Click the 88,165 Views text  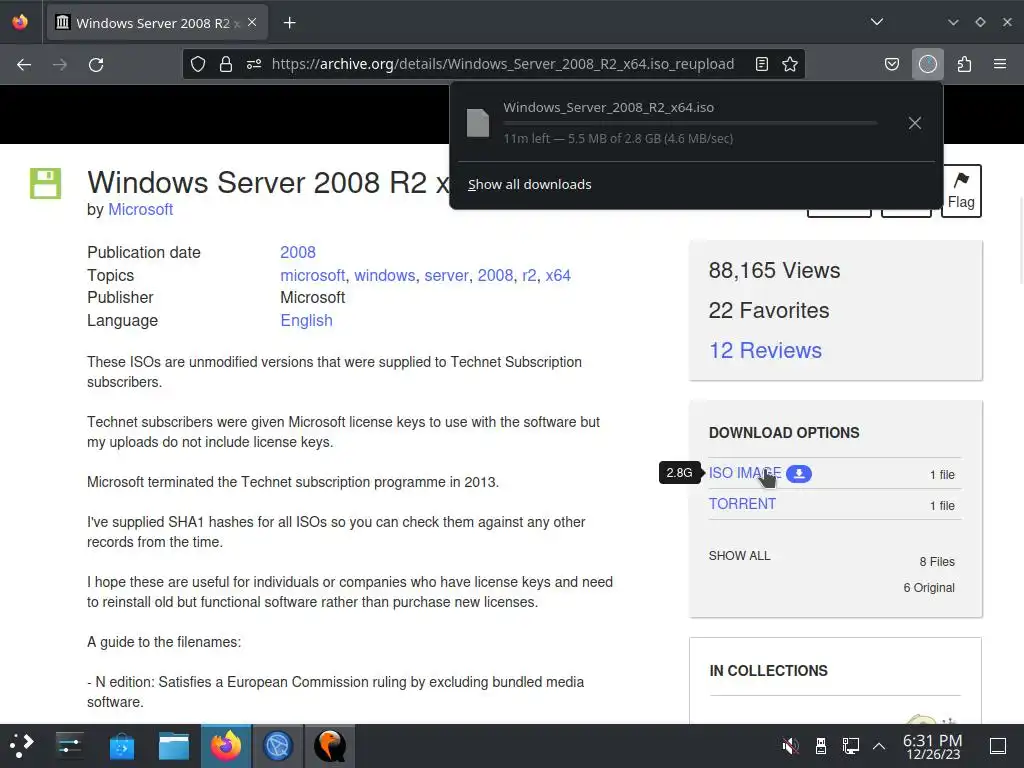[x=775, y=270]
